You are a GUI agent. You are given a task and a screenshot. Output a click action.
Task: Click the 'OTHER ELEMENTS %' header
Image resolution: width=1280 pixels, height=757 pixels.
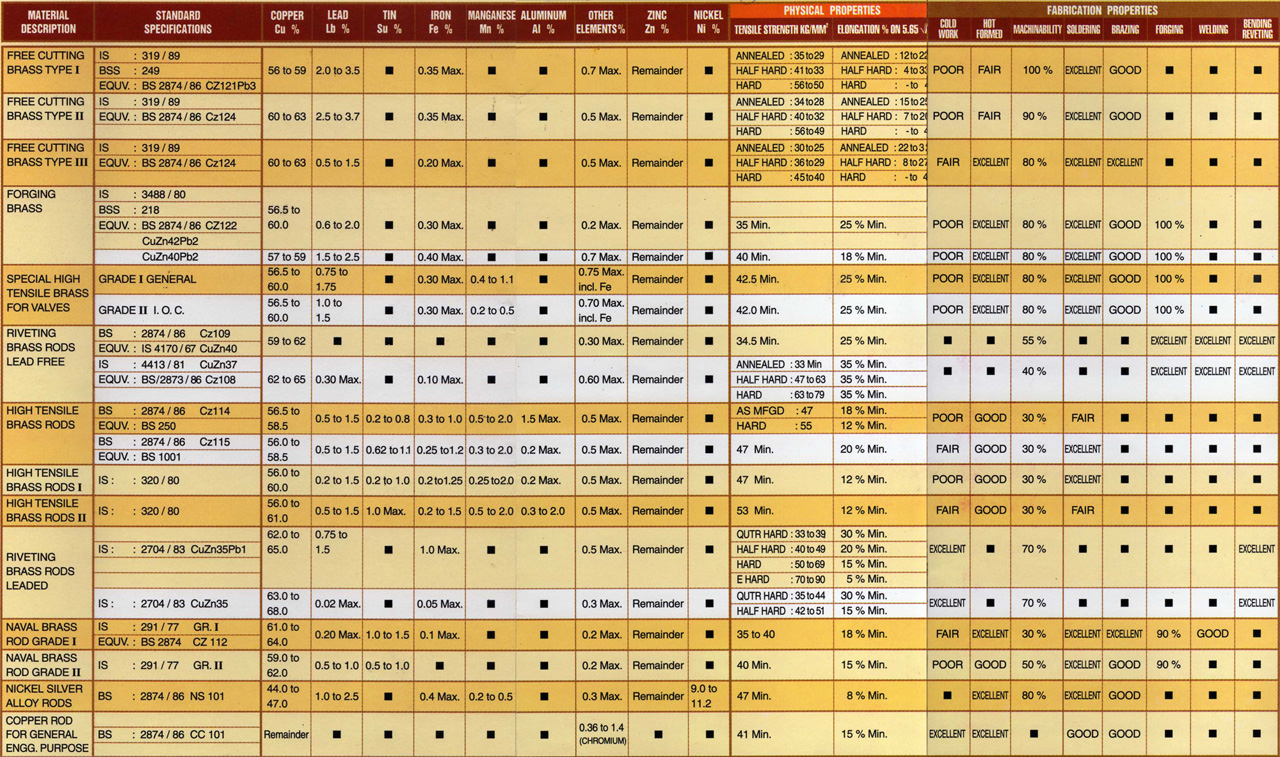[601, 22]
